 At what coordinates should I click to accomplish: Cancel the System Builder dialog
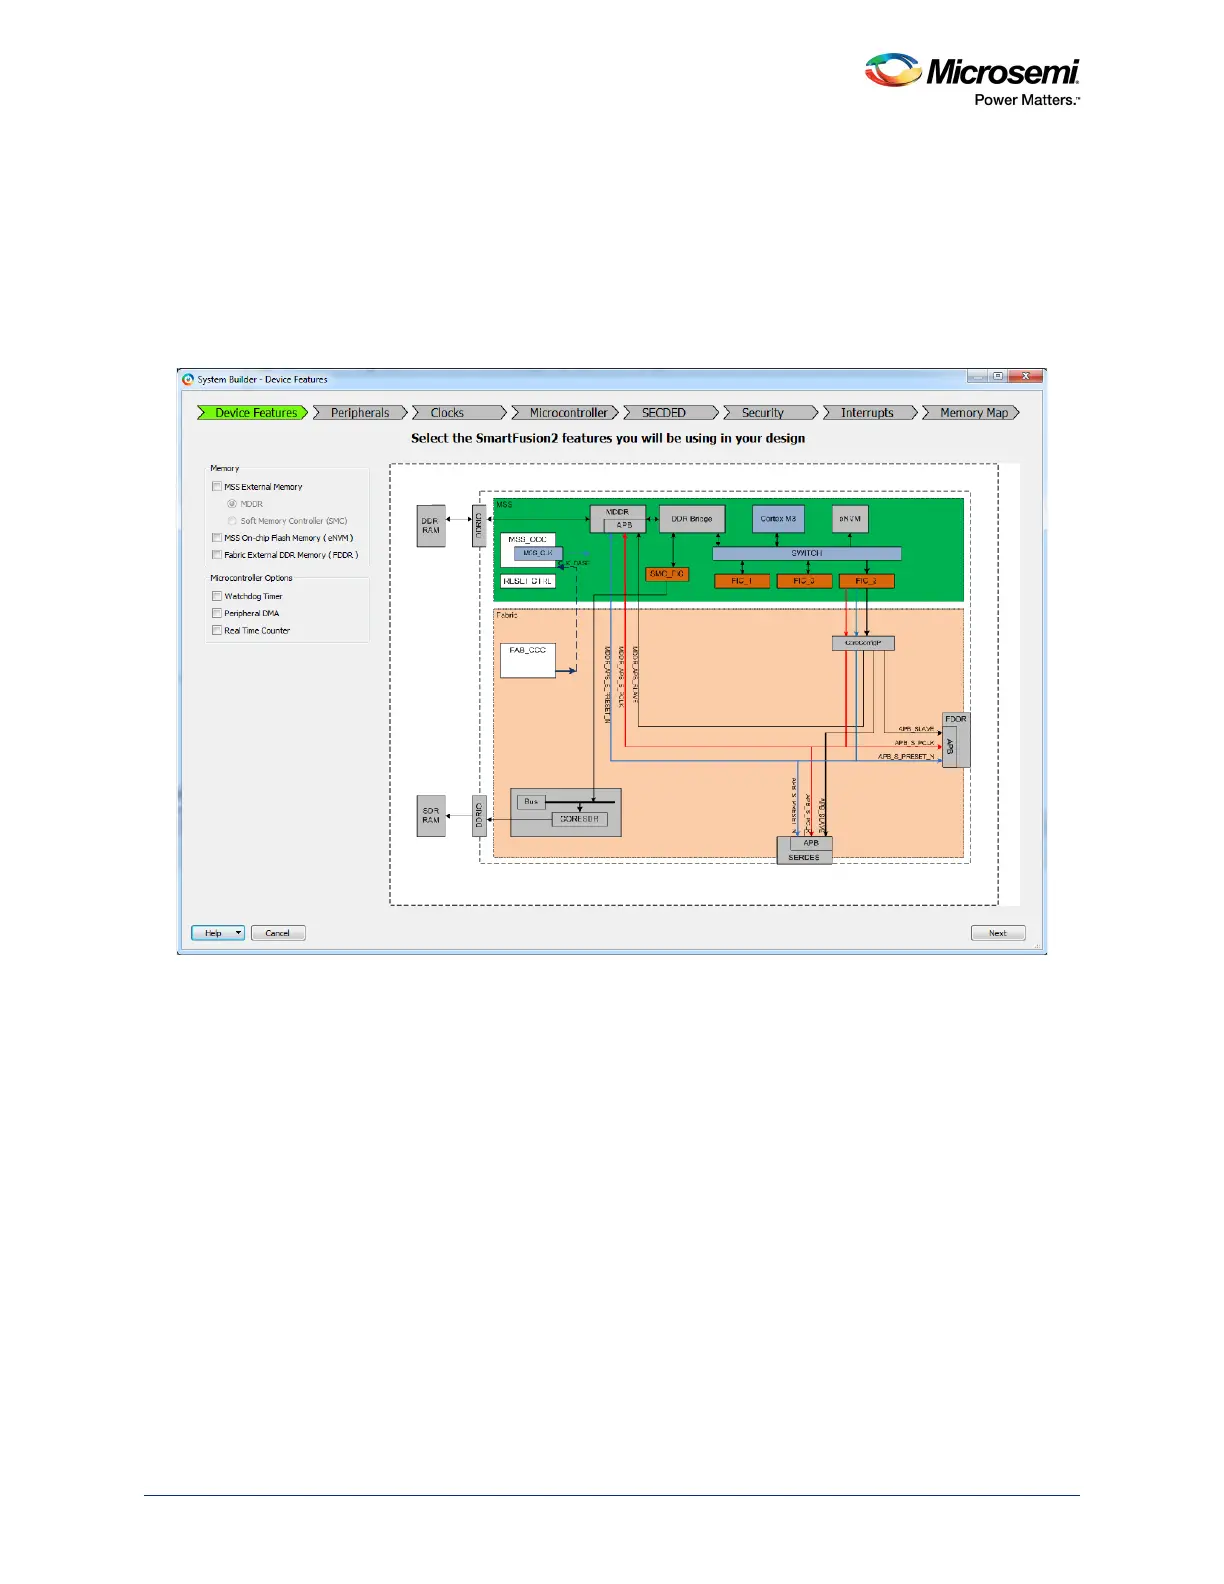278,933
